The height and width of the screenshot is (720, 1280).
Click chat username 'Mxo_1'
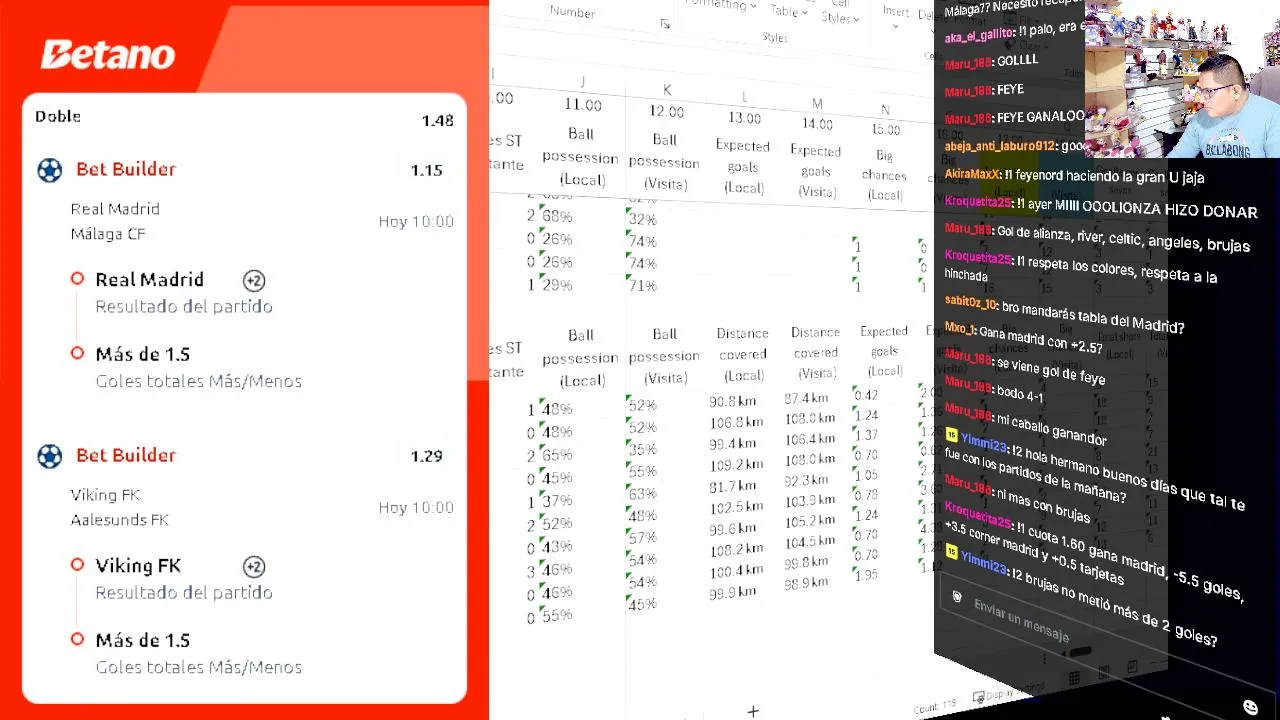point(959,328)
